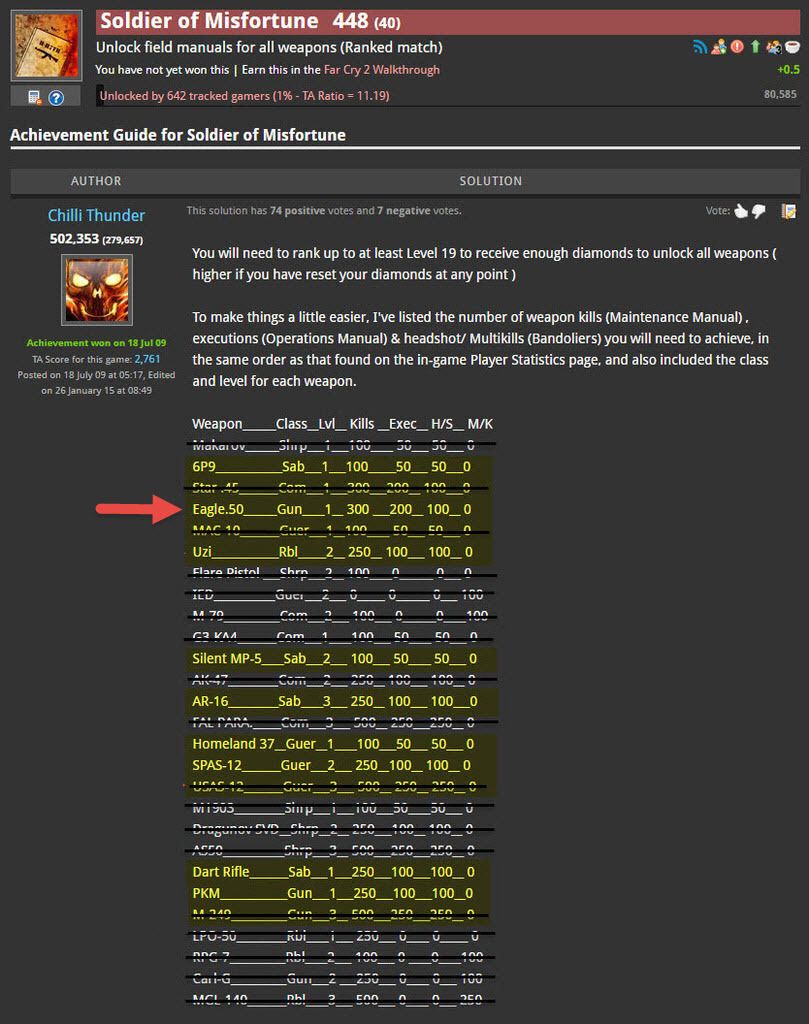Vote thumbs down on the solution
809x1024 pixels.
(x=759, y=211)
